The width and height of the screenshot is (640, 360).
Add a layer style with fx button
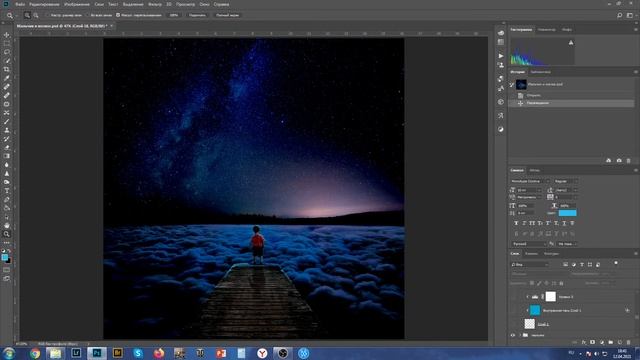point(584,342)
